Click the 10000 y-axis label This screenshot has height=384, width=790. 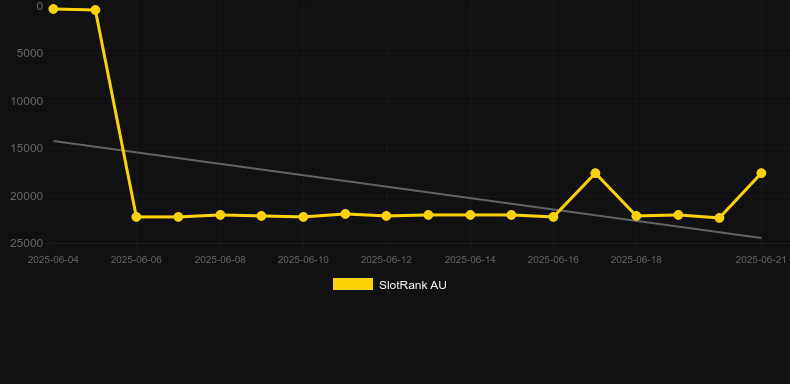point(27,101)
